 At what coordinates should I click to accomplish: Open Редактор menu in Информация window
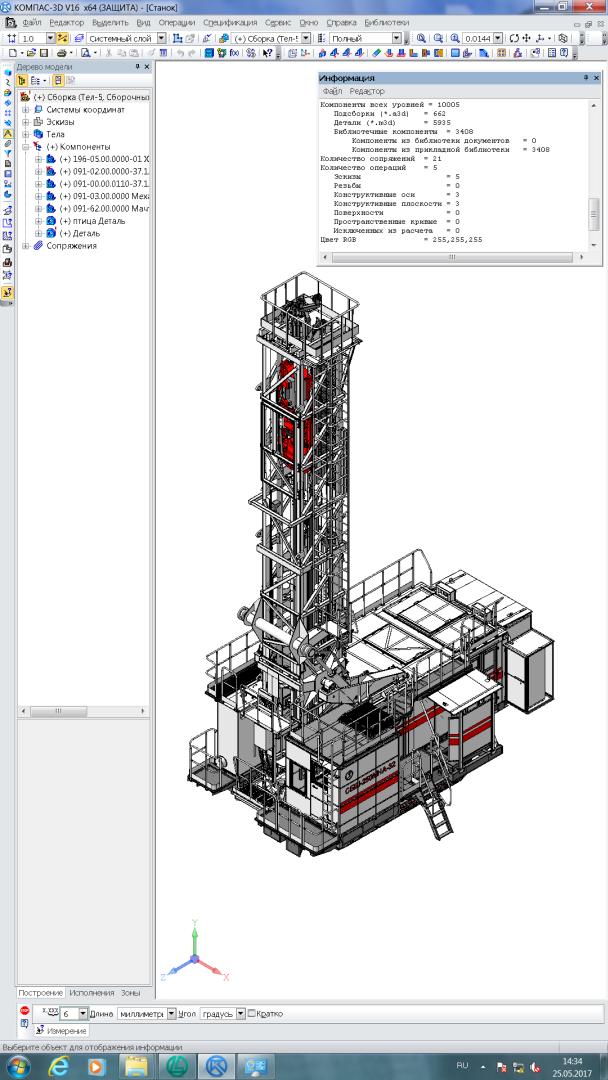coord(367,91)
